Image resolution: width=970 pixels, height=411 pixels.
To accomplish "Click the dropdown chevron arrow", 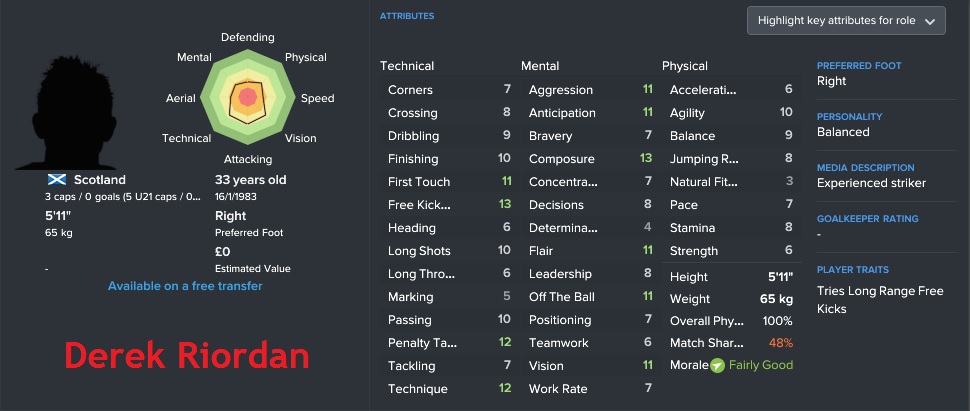I will (x=929, y=21).
